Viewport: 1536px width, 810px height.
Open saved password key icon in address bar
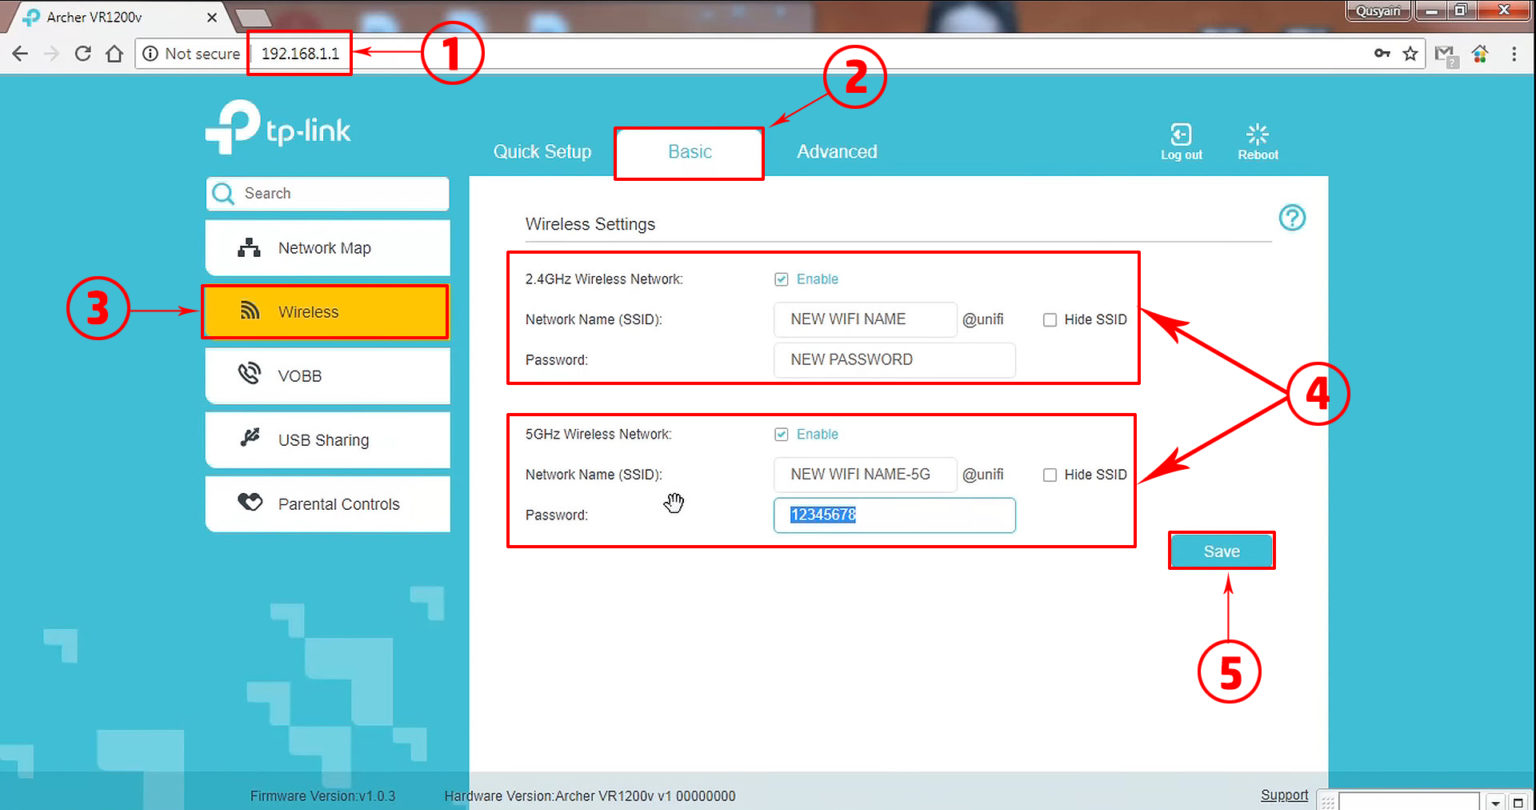(x=1382, y=54)
